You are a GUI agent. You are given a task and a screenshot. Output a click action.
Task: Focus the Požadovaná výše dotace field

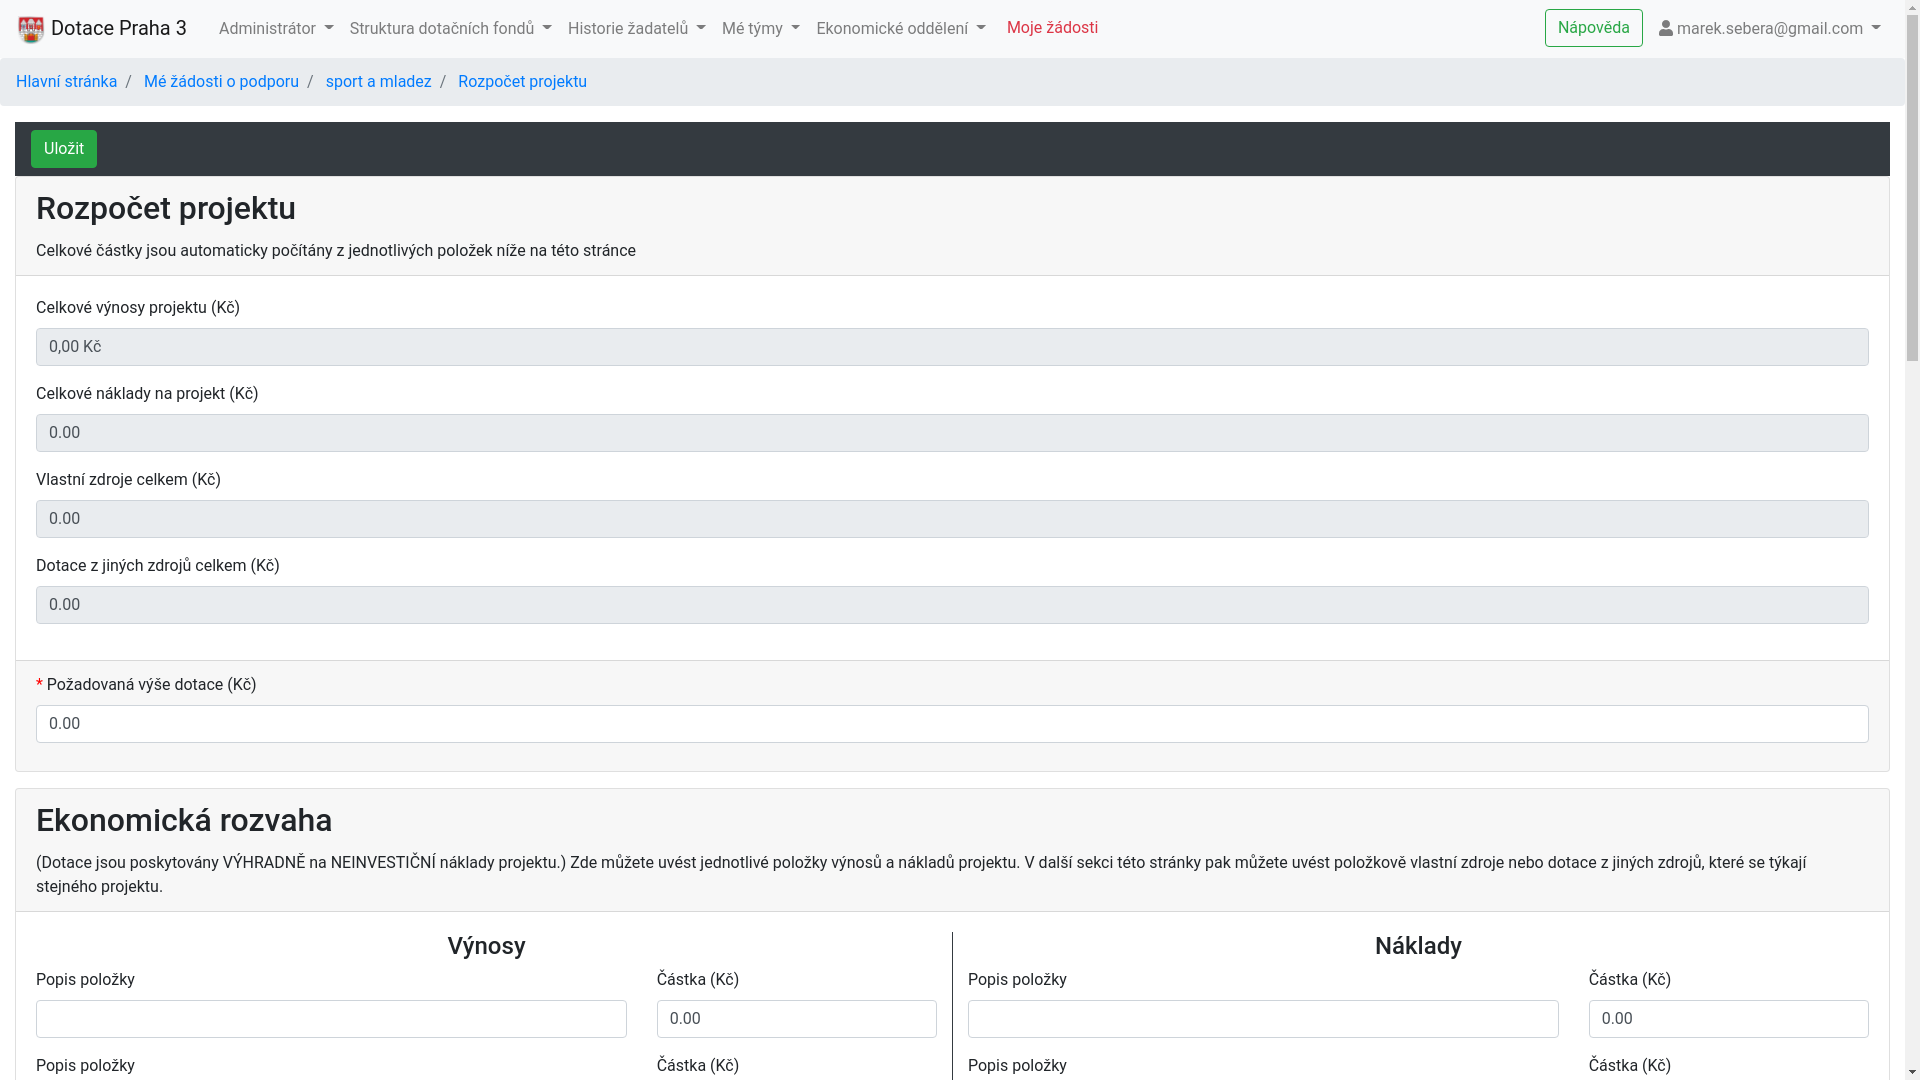tap(951, 724)
